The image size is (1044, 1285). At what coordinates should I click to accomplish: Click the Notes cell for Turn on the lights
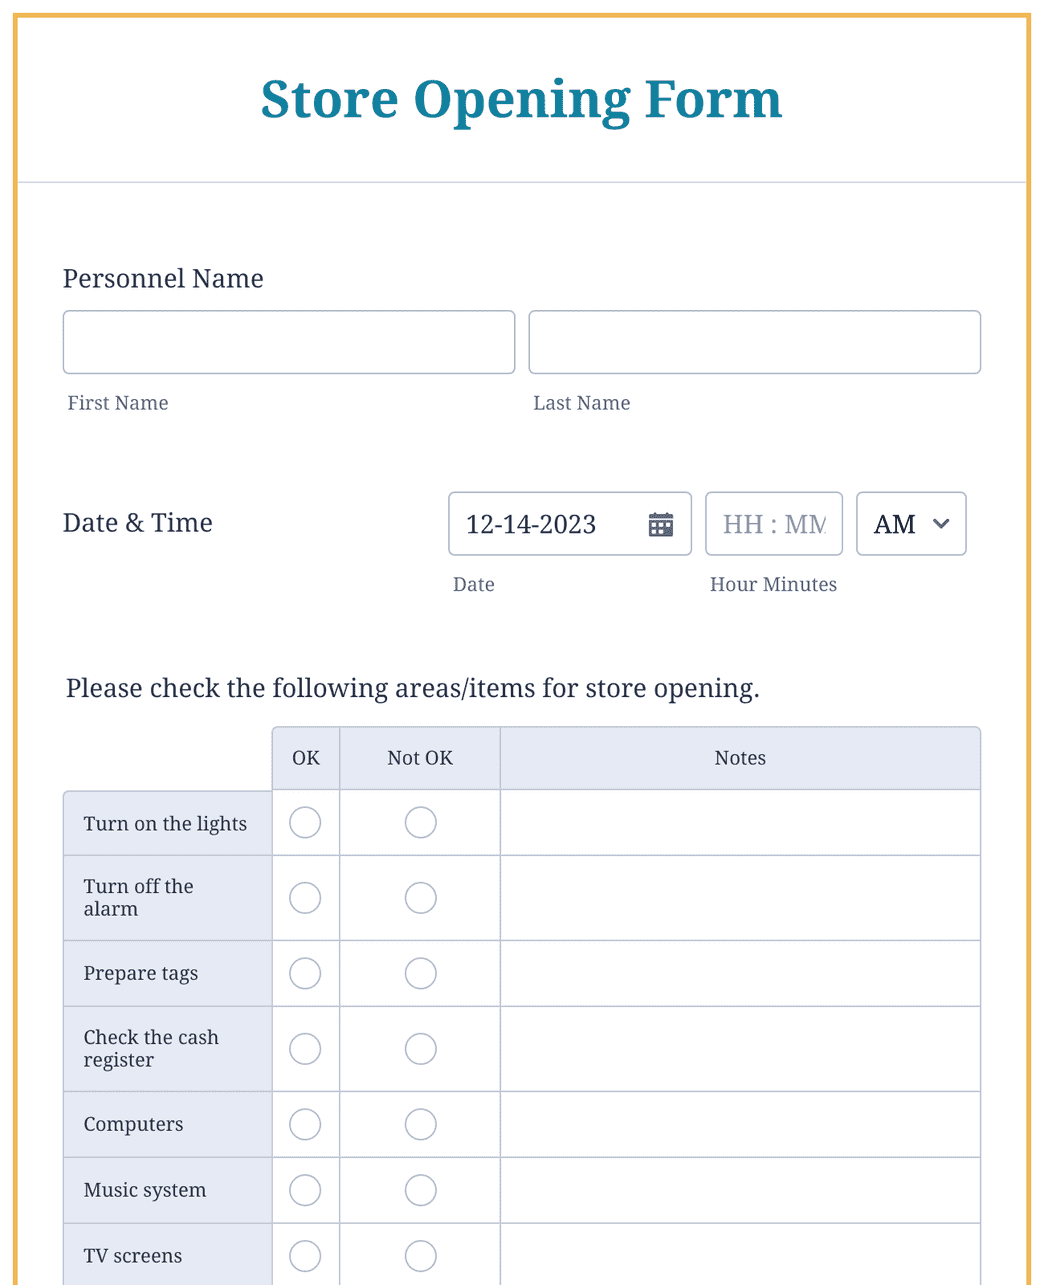[x=740, y=823]
